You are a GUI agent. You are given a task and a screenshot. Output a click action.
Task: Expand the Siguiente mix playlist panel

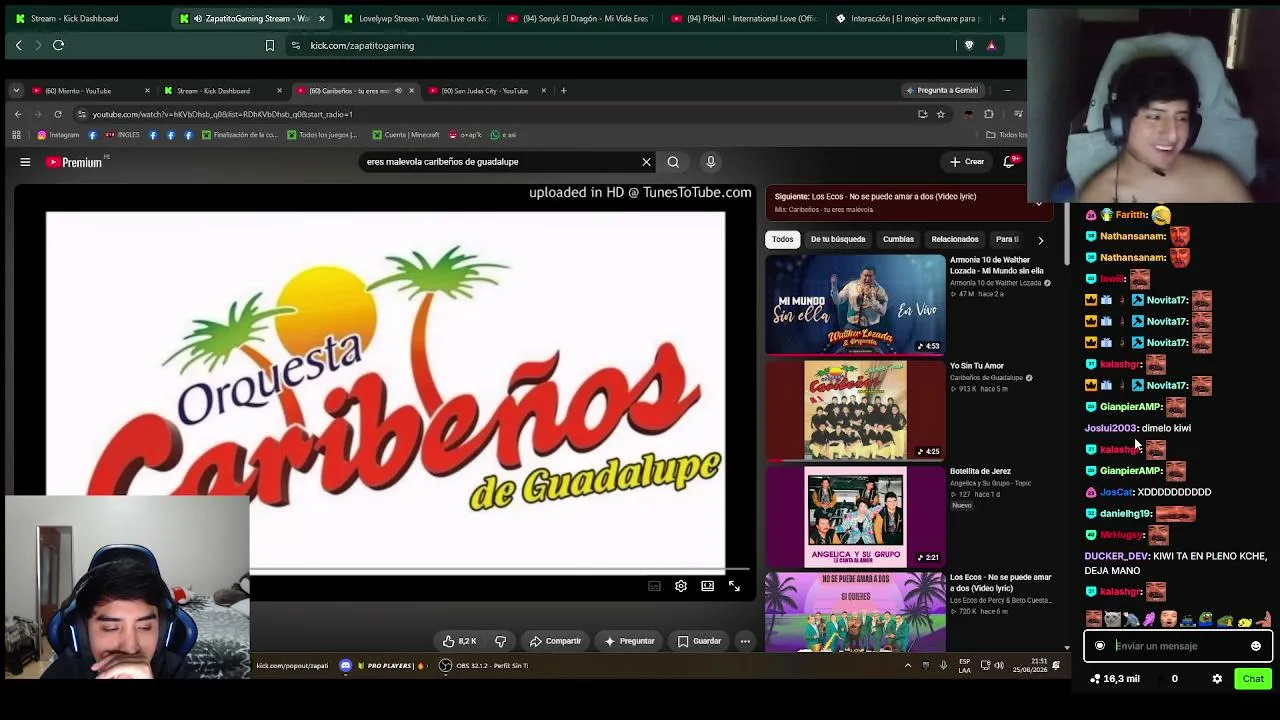tap(1039, 203)
